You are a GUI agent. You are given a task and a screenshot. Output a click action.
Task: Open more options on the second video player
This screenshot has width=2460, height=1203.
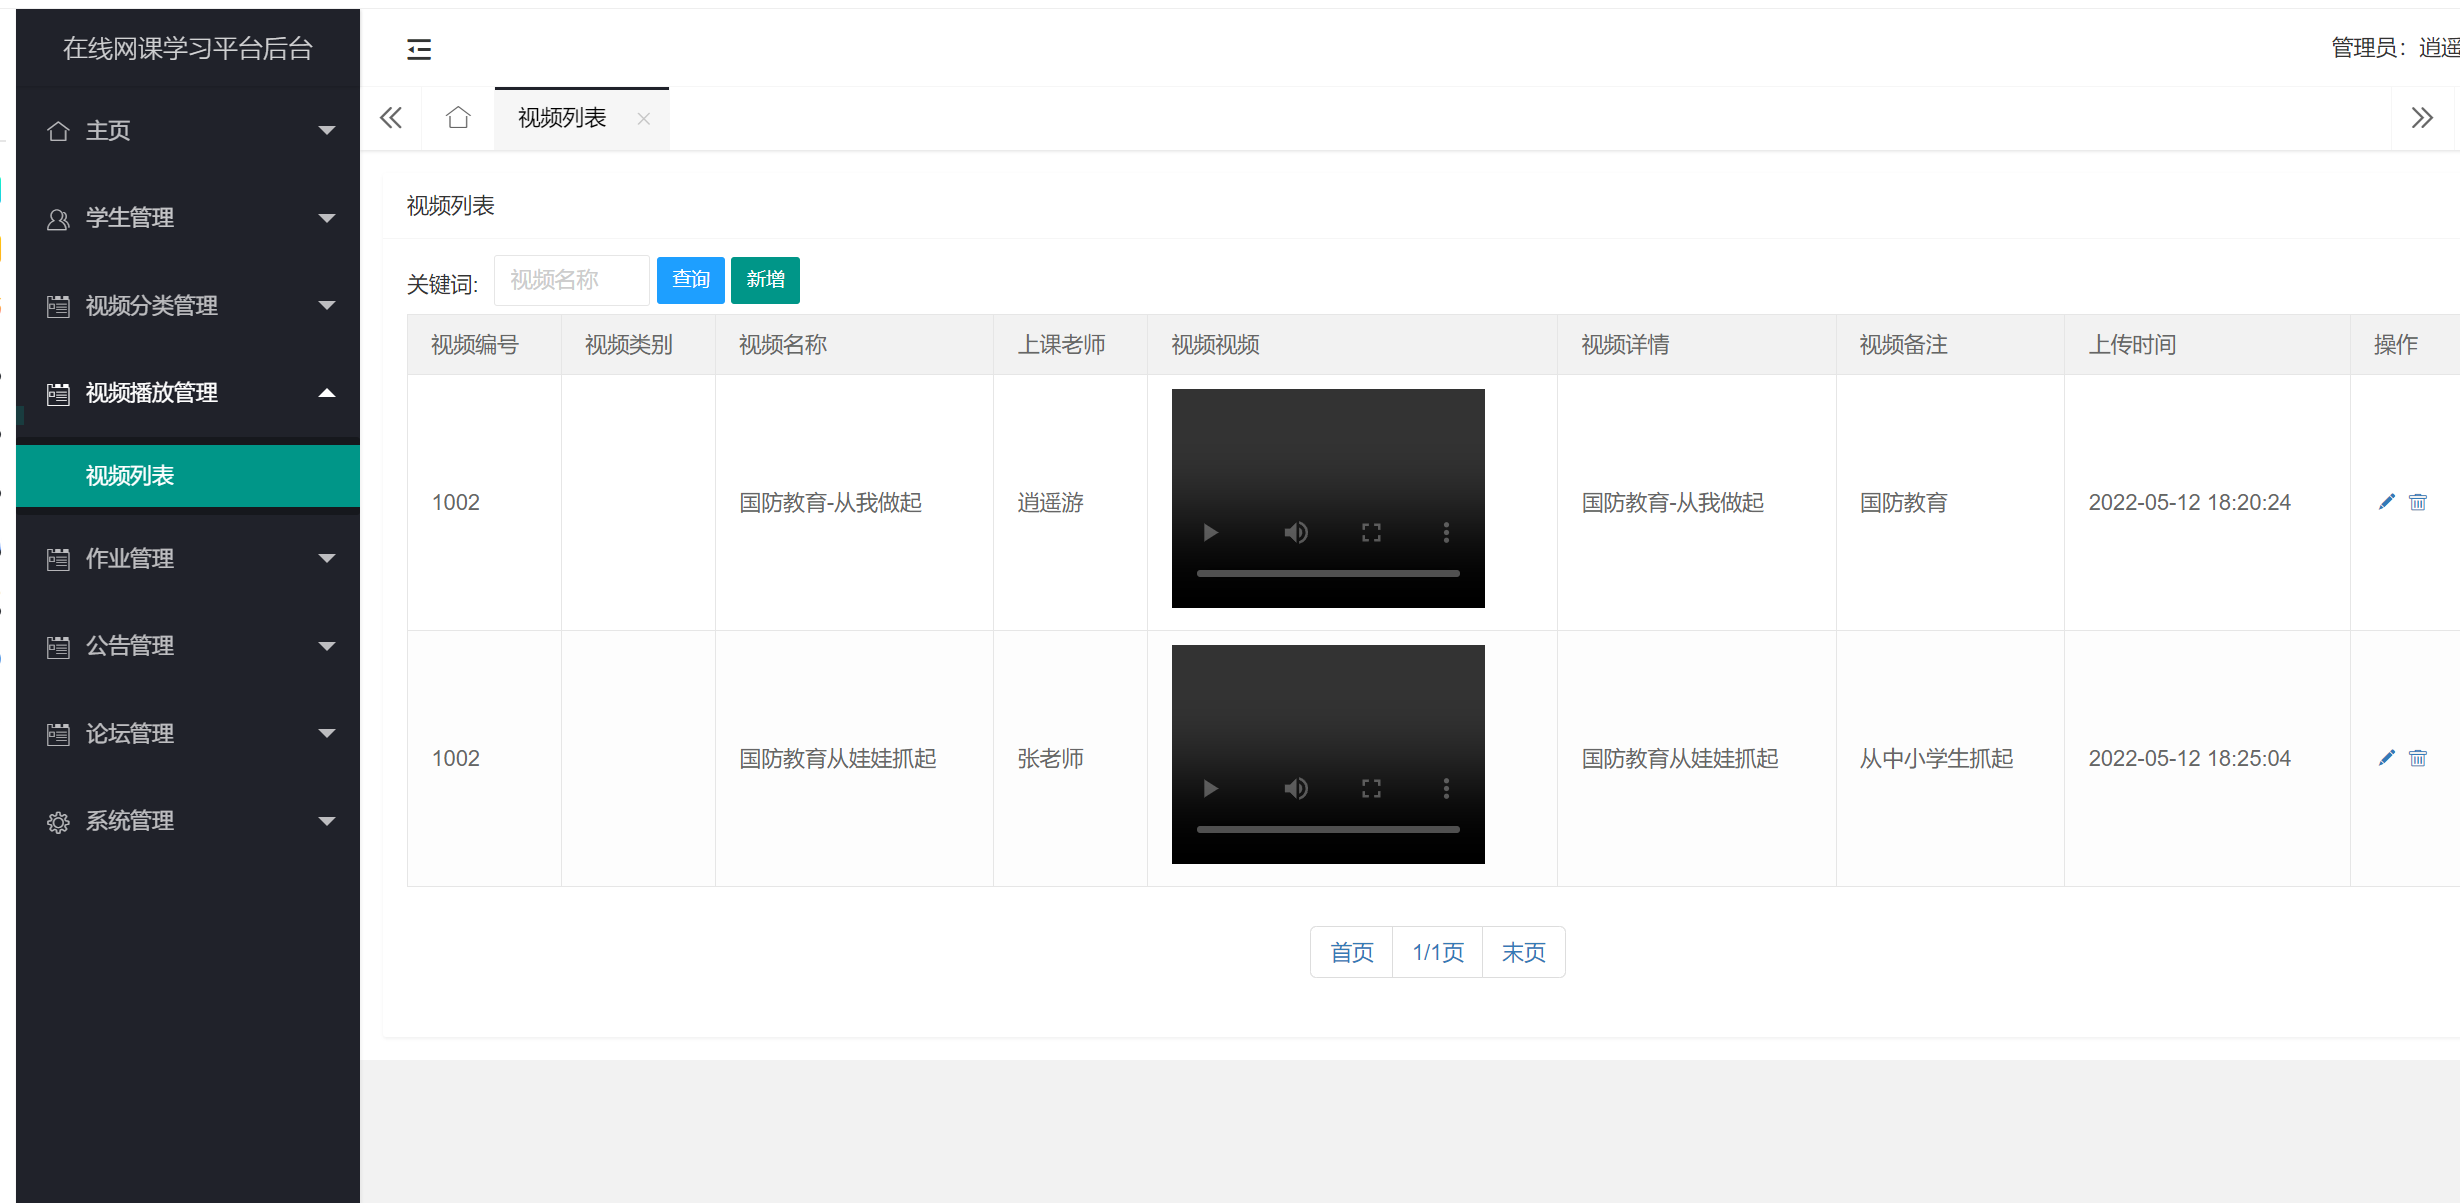coord(1446,788)
